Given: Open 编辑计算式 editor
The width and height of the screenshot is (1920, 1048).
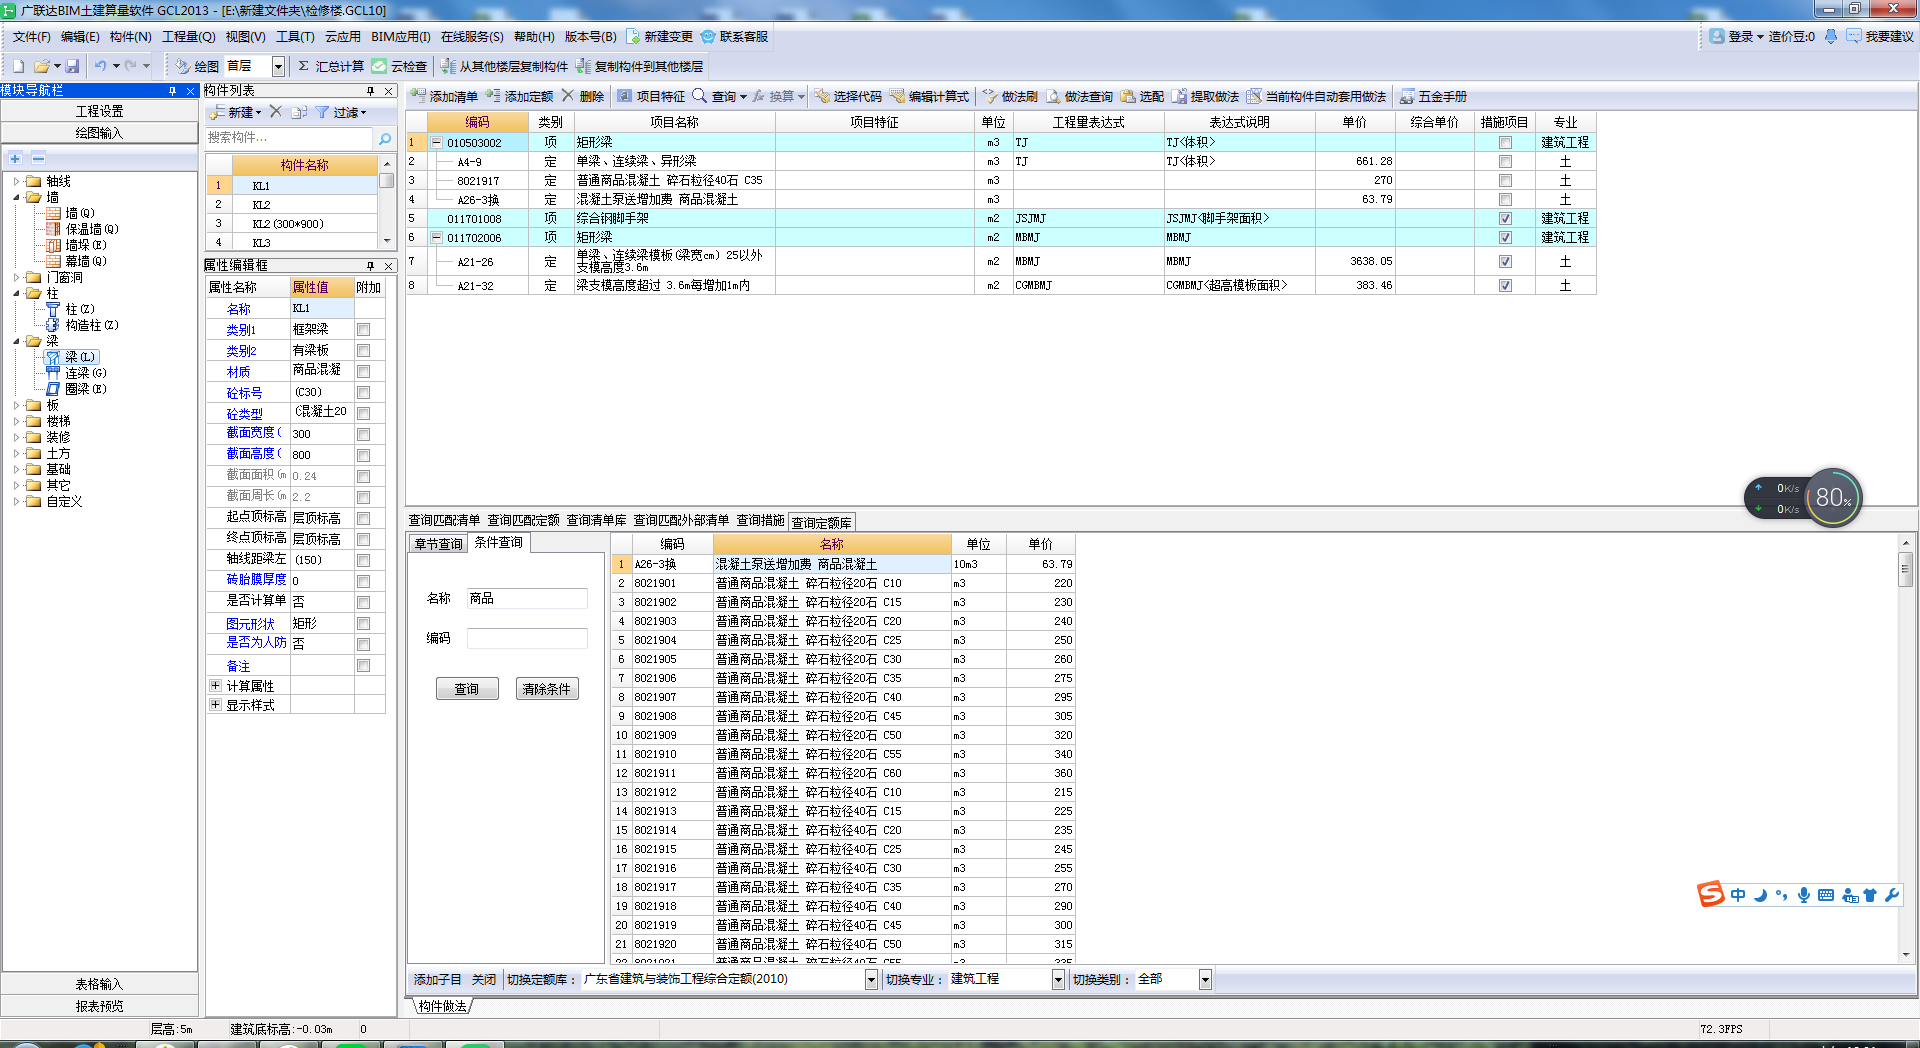Looking at the screenshot, I should point(930,96).
